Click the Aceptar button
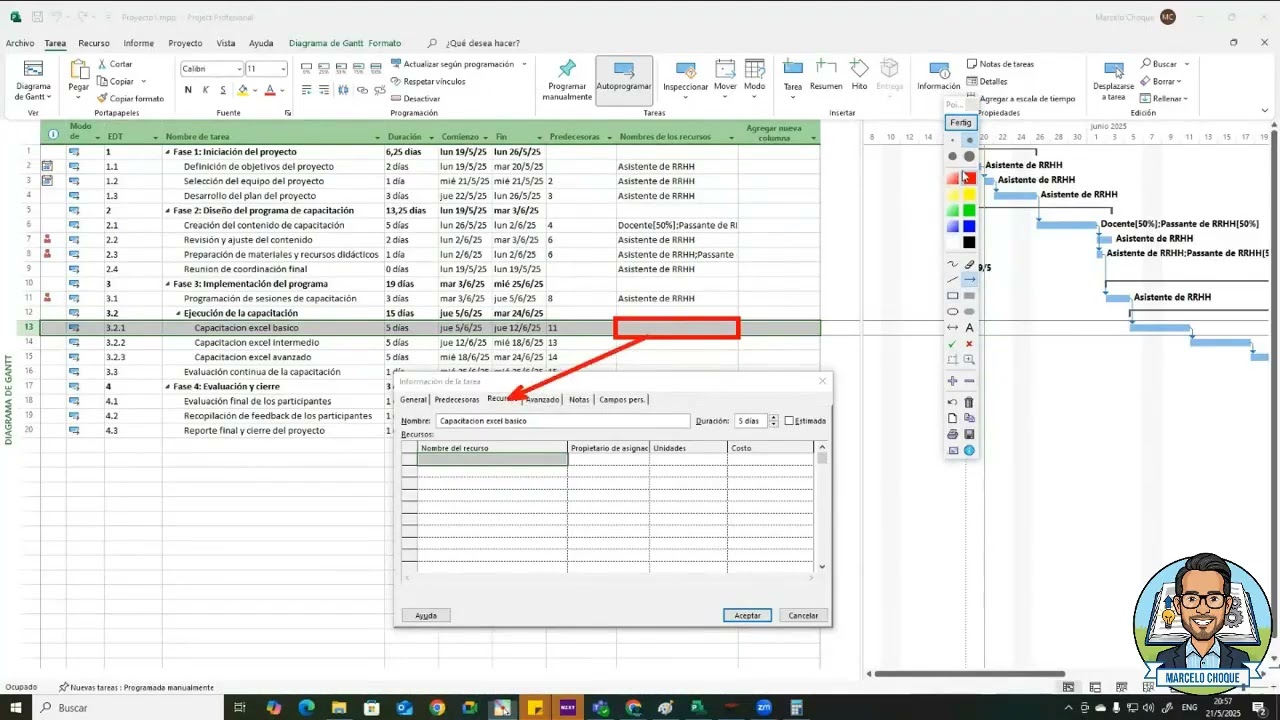1280x720 pixels. point(747,615)
